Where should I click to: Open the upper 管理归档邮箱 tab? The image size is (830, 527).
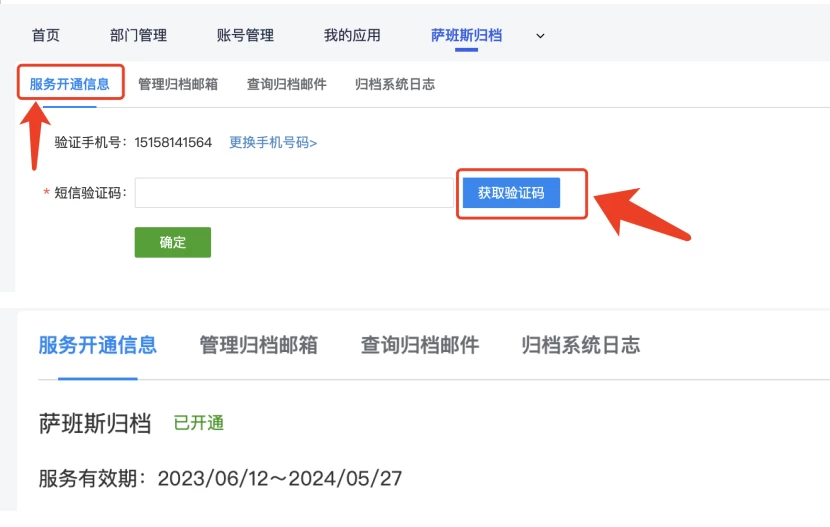(x=178, y=84)
